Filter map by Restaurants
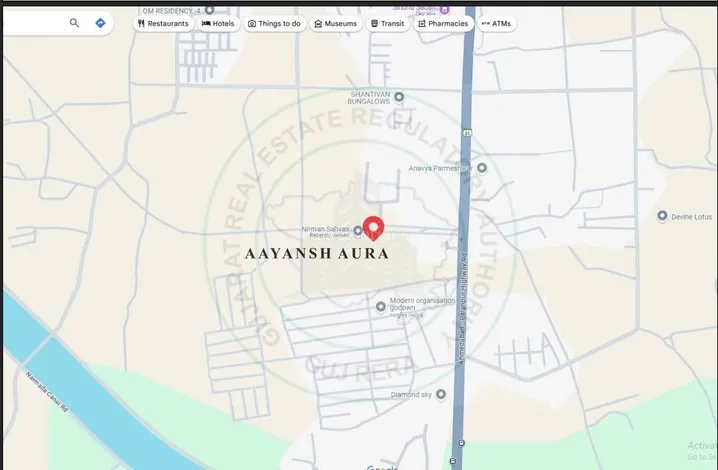Image resolution: width=718 pixels, height=470 pixels. click(x=163, y=23)
